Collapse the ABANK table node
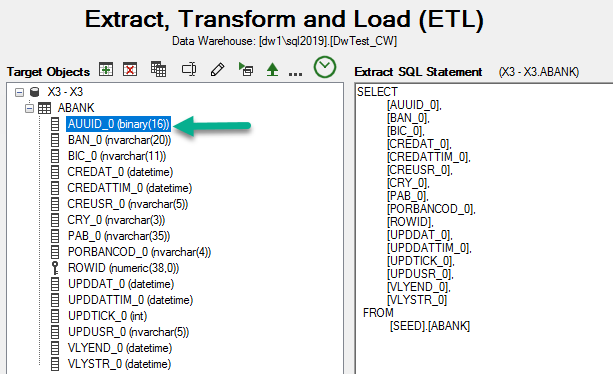Screen dimensions: 613x374 pos(29,108)
